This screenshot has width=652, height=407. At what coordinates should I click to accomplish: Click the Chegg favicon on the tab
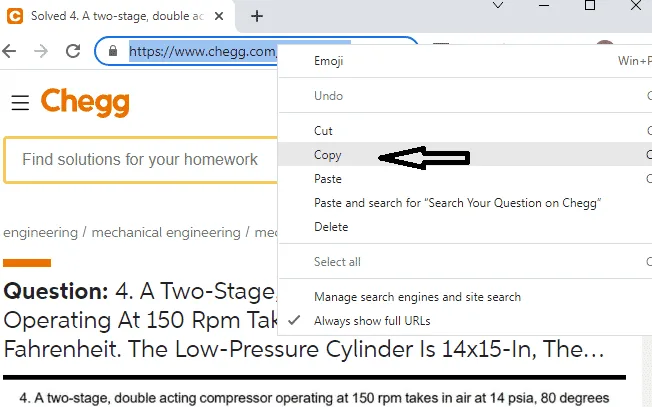(15, 16)
